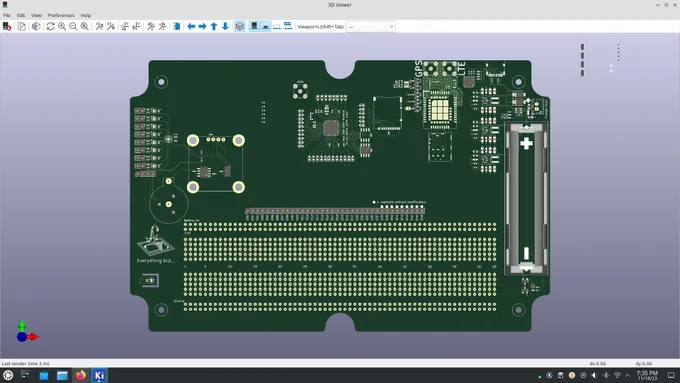Toggle SMD 3D models display

pyautogui.click(x=265, y=26)
